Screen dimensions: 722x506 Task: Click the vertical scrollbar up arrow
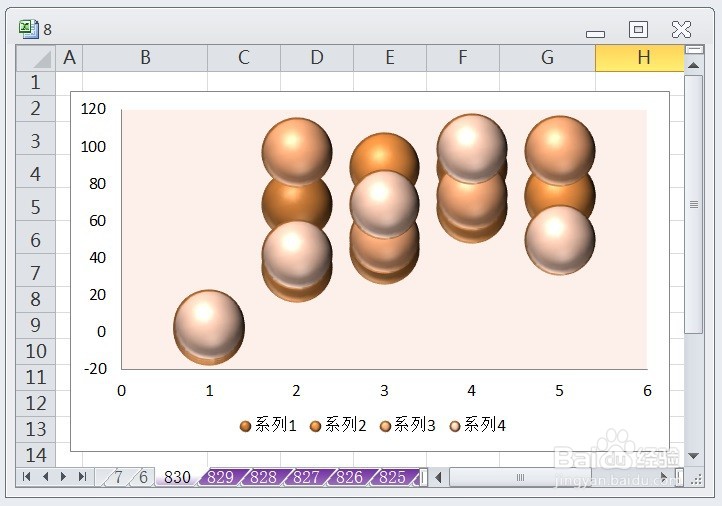tap(693, 65)
